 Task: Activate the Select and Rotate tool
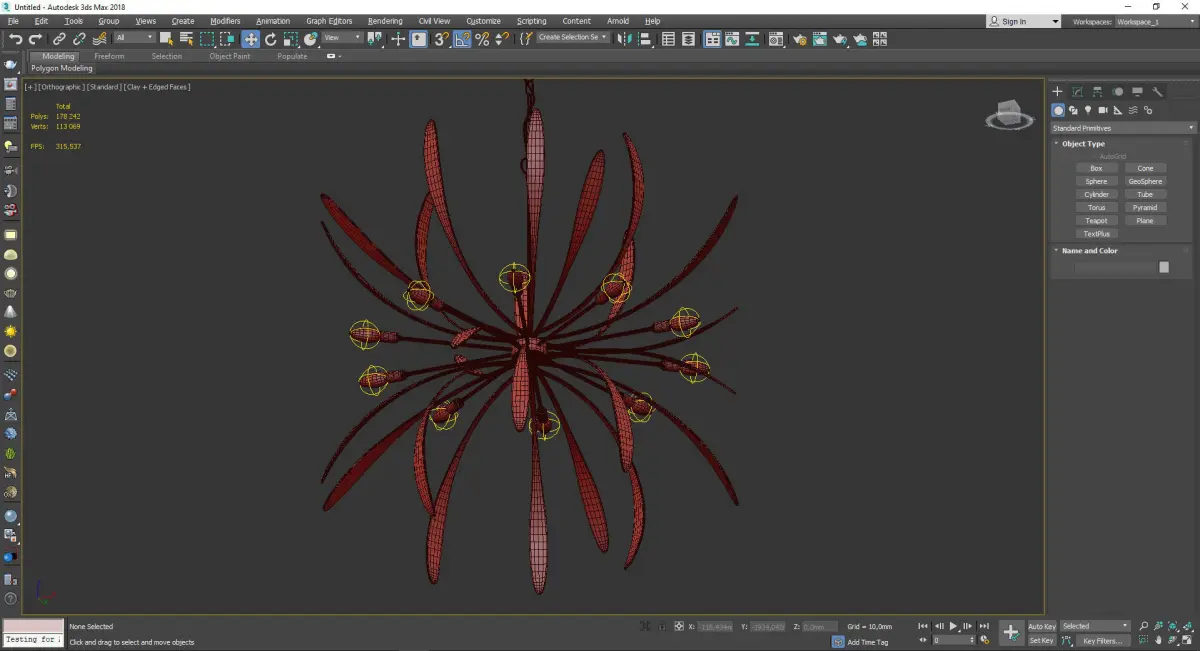click(x=270, y=39)
